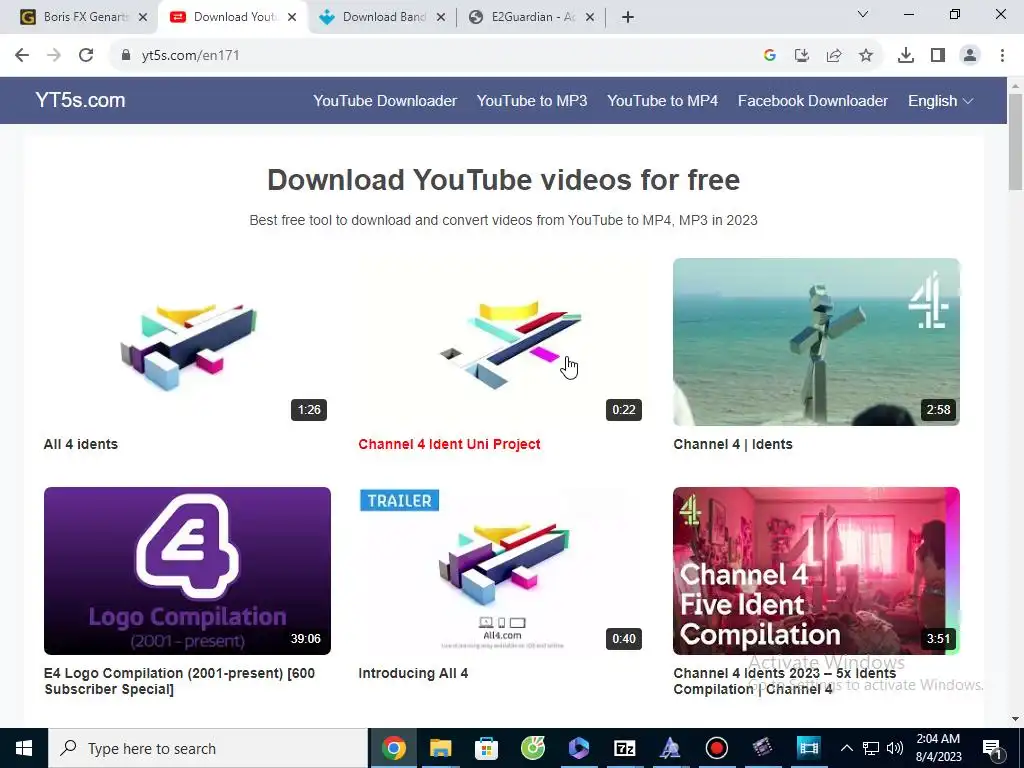Click the install app icon in address bar
Screen dimensions: 1024x768
click(802, 56)
